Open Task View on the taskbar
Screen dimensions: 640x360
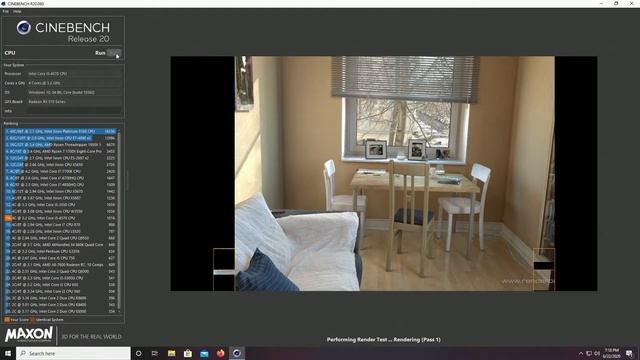155,353
